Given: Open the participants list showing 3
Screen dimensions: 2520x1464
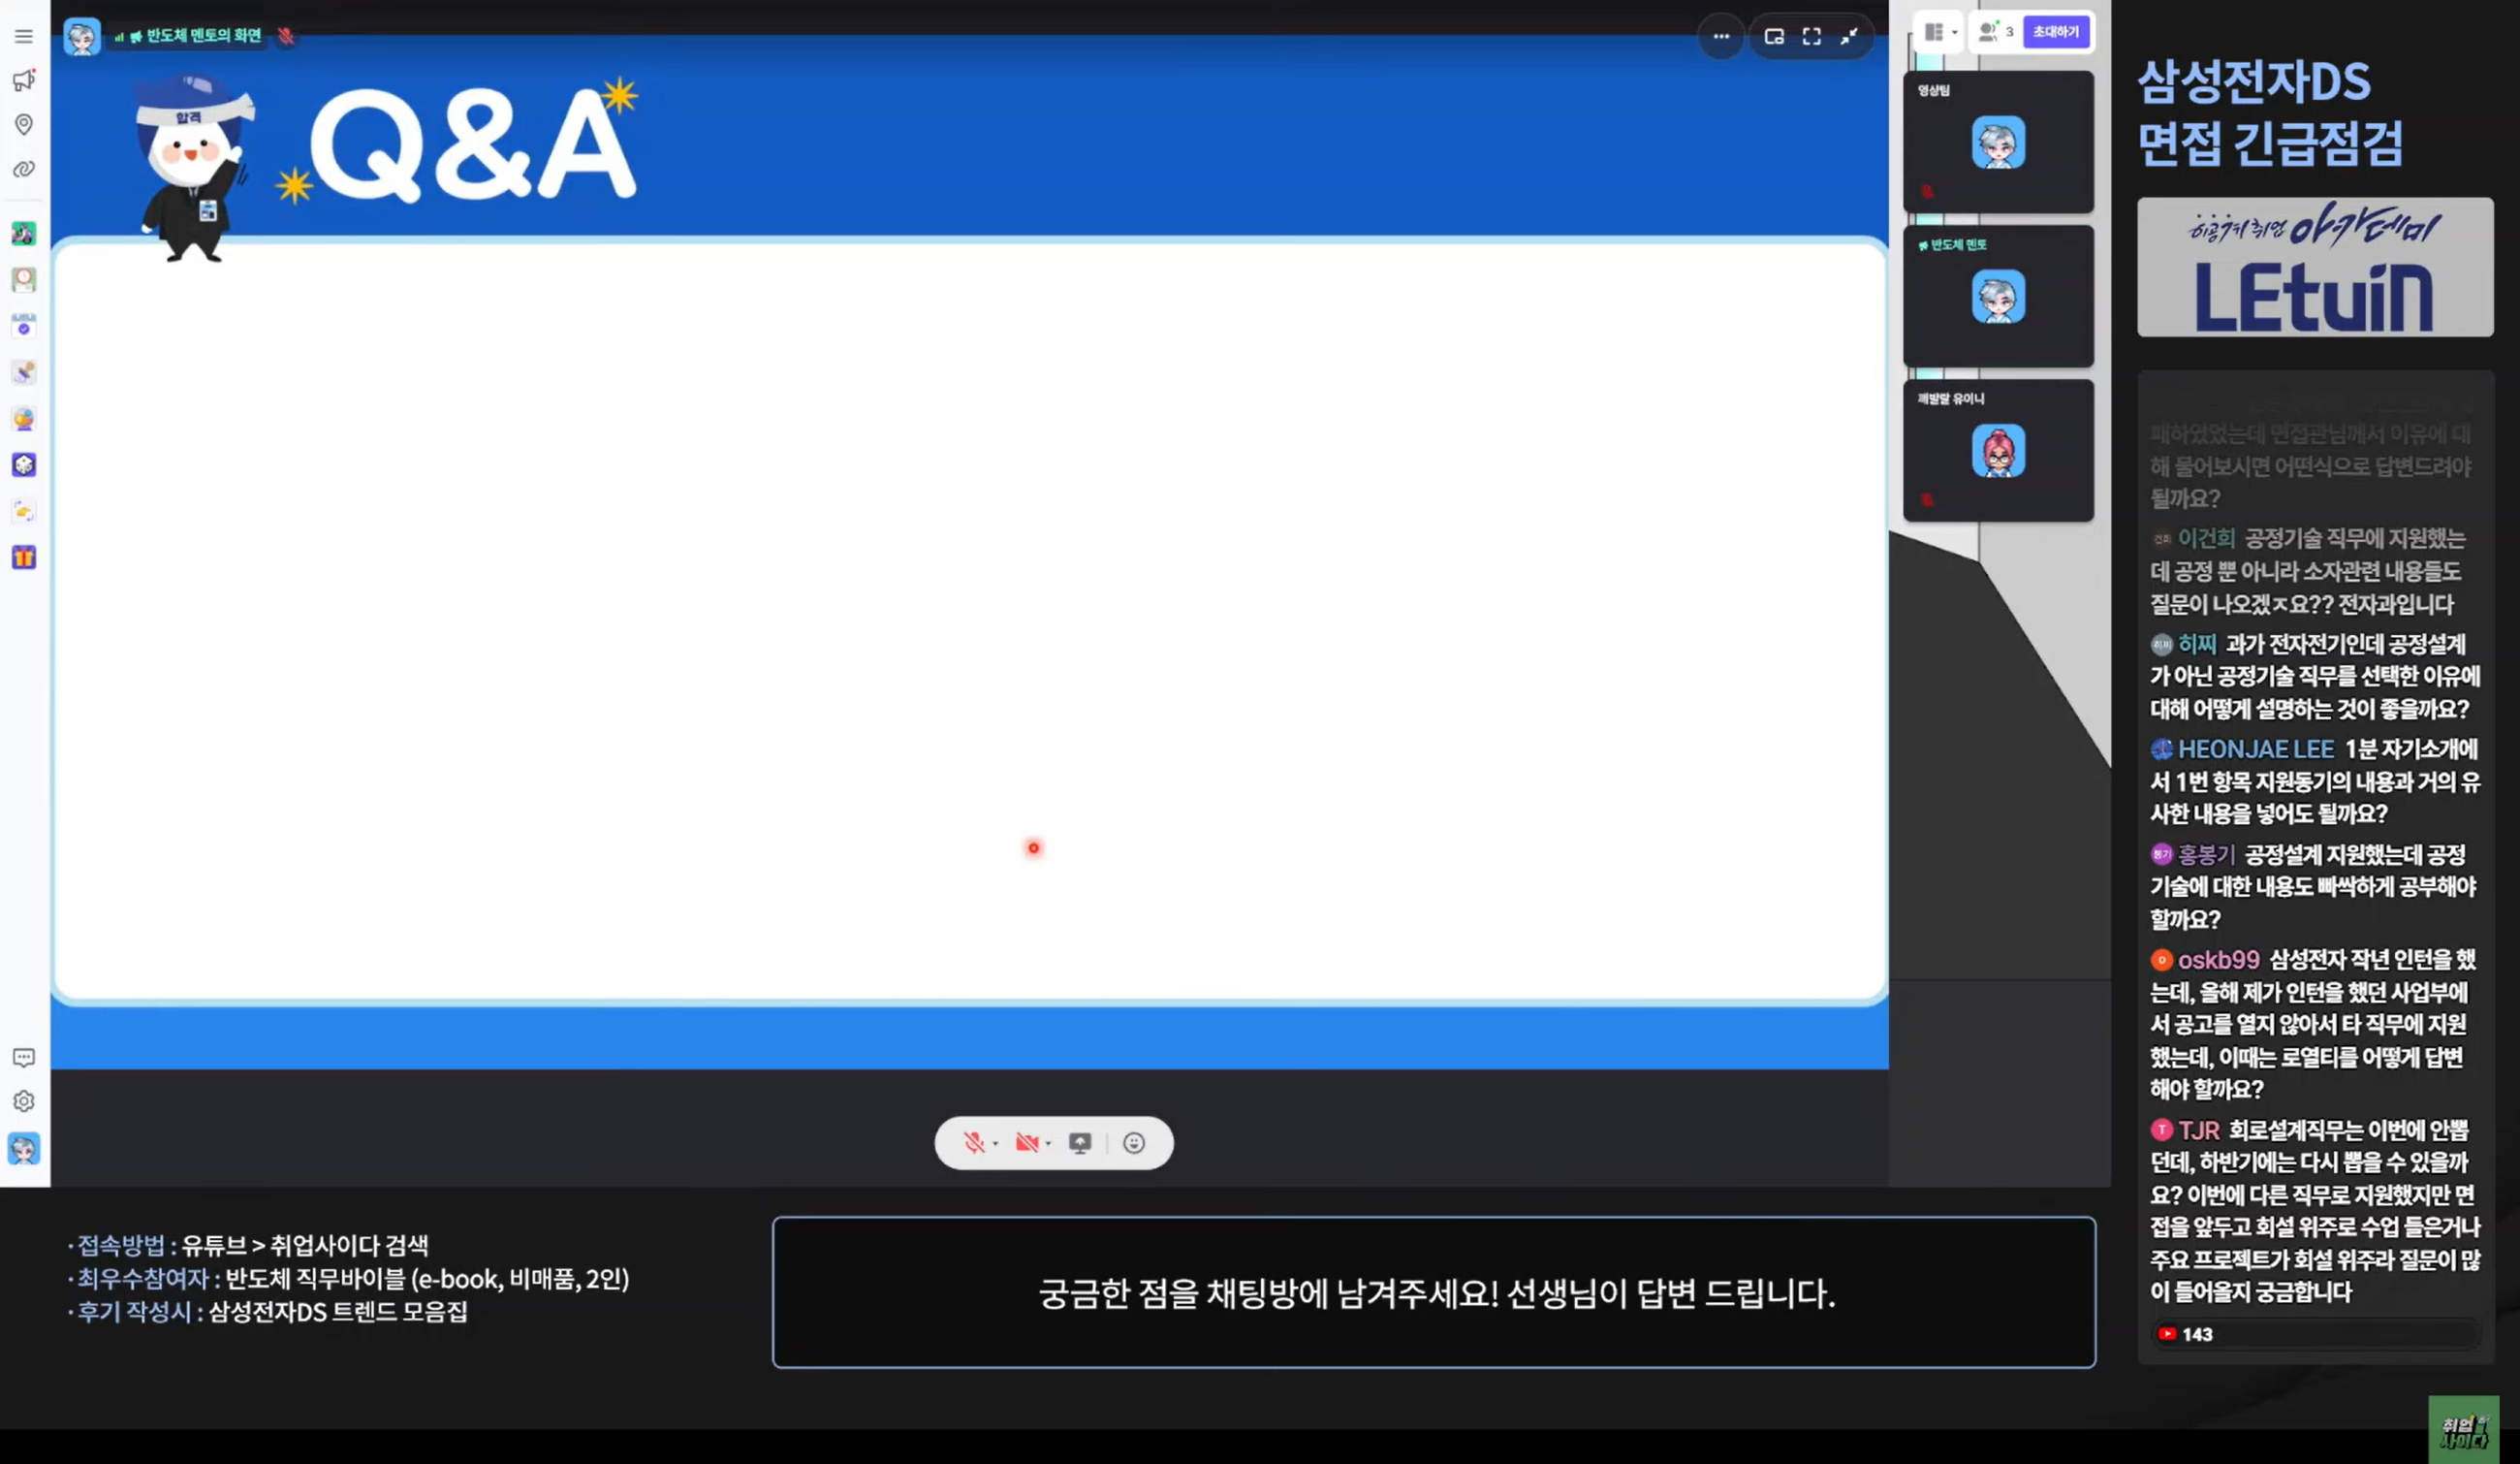Looking at the screenshot, I should [1995, 32].
